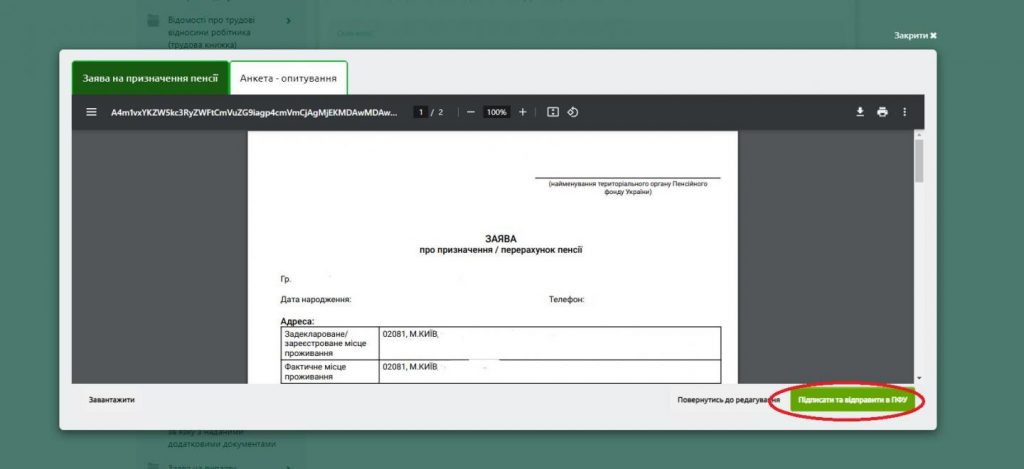
Task: Expand Відомості про трудові відносини chevron
Action: tap(289, 20)
